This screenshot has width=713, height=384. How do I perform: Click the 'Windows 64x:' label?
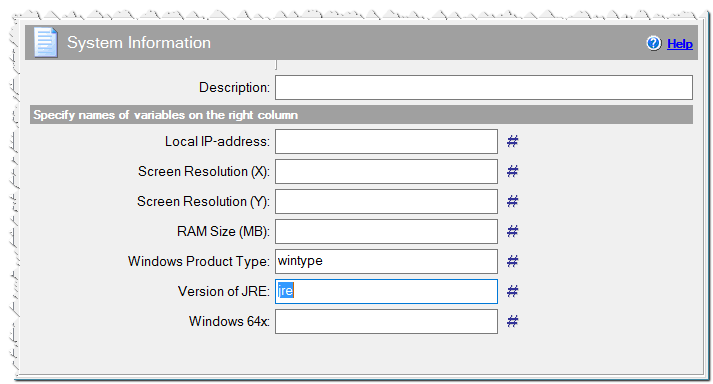[230, 322]
